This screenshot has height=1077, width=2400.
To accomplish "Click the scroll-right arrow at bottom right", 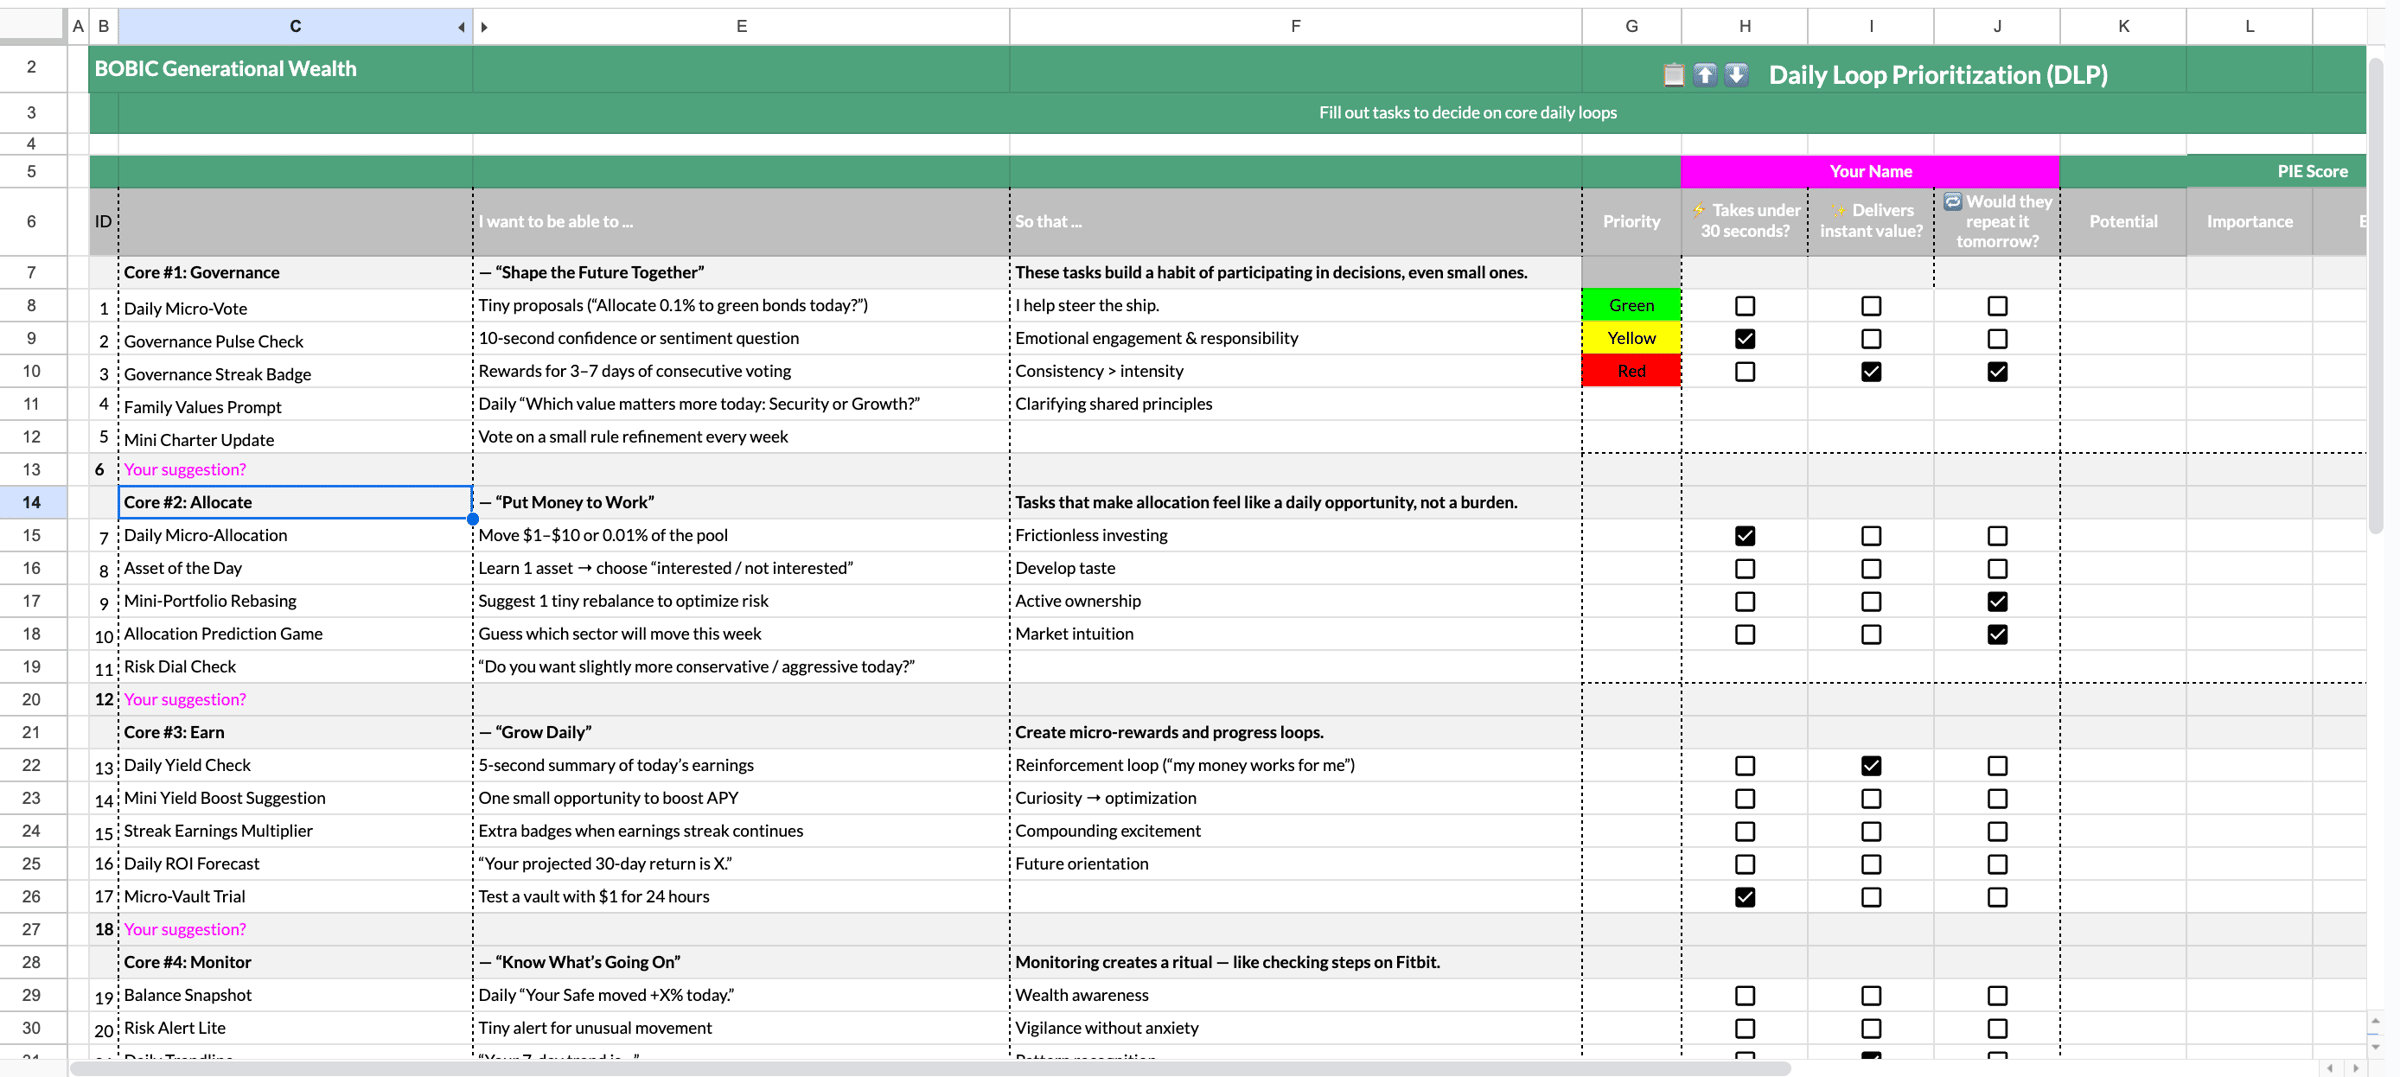I will tap(2356, 1068).
